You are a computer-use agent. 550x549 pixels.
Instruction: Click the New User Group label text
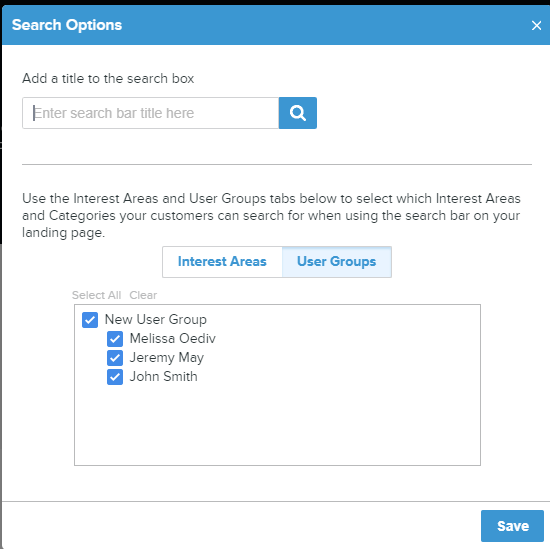point(156,320)
